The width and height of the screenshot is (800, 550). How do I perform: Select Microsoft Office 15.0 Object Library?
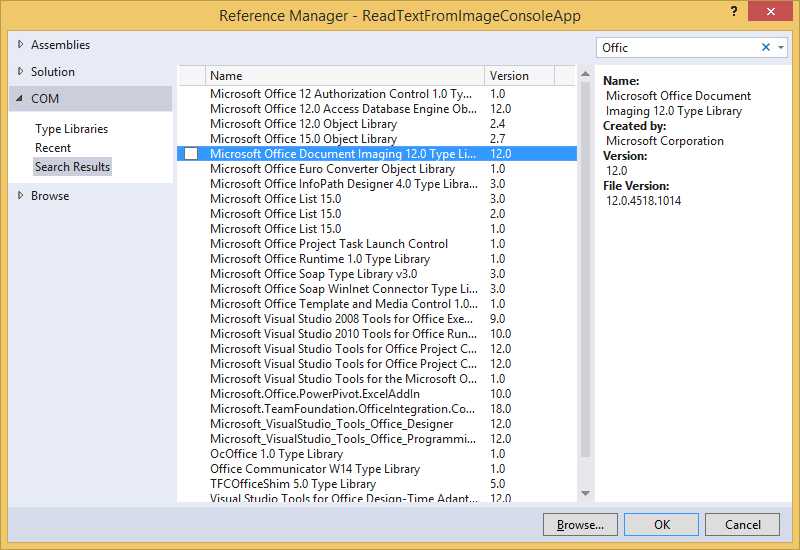(377, 139)
